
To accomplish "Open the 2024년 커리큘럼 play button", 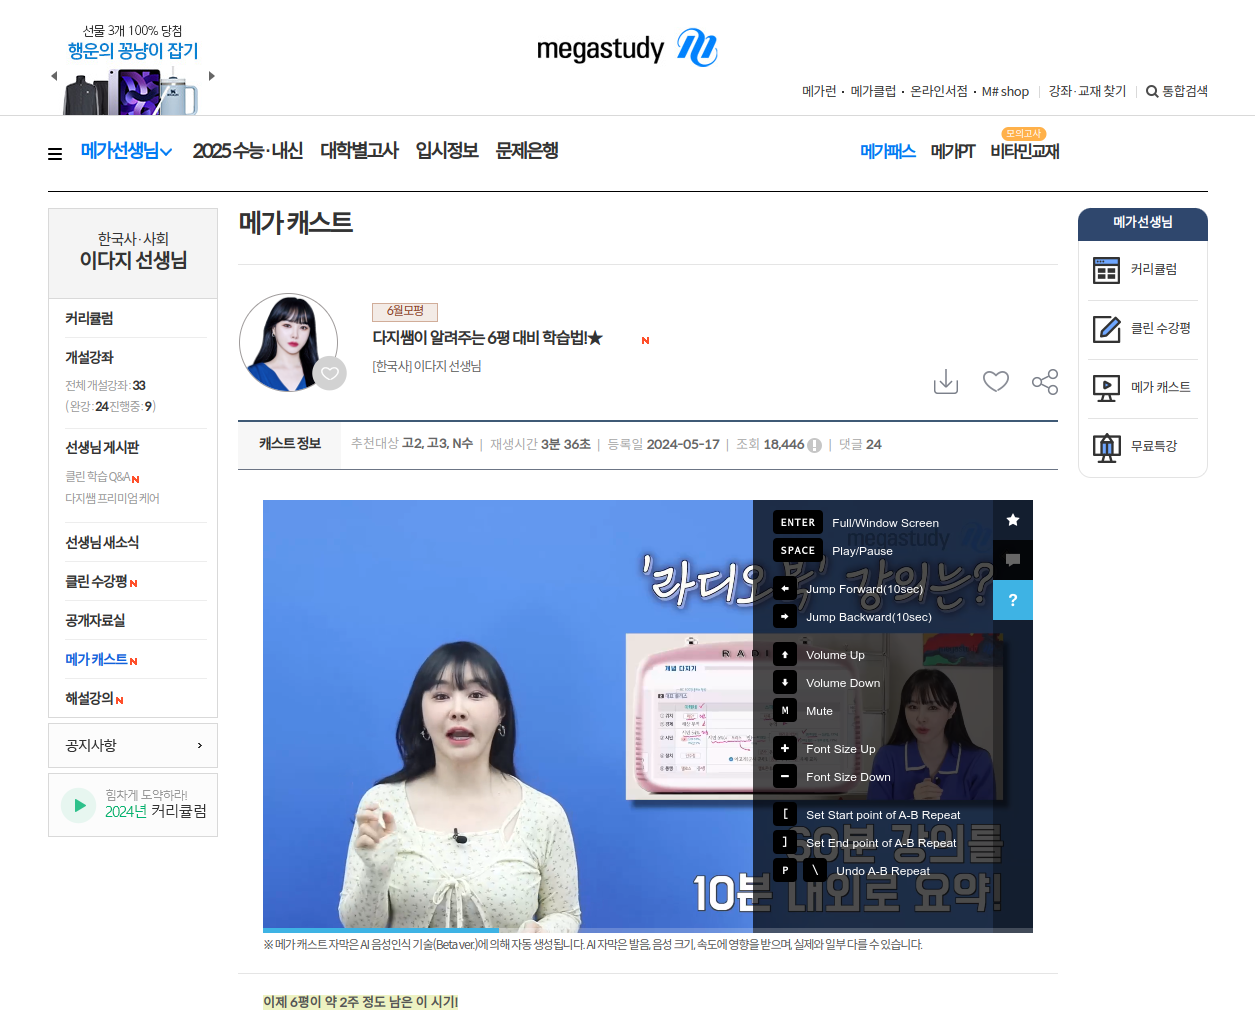I will click(79, 805).
